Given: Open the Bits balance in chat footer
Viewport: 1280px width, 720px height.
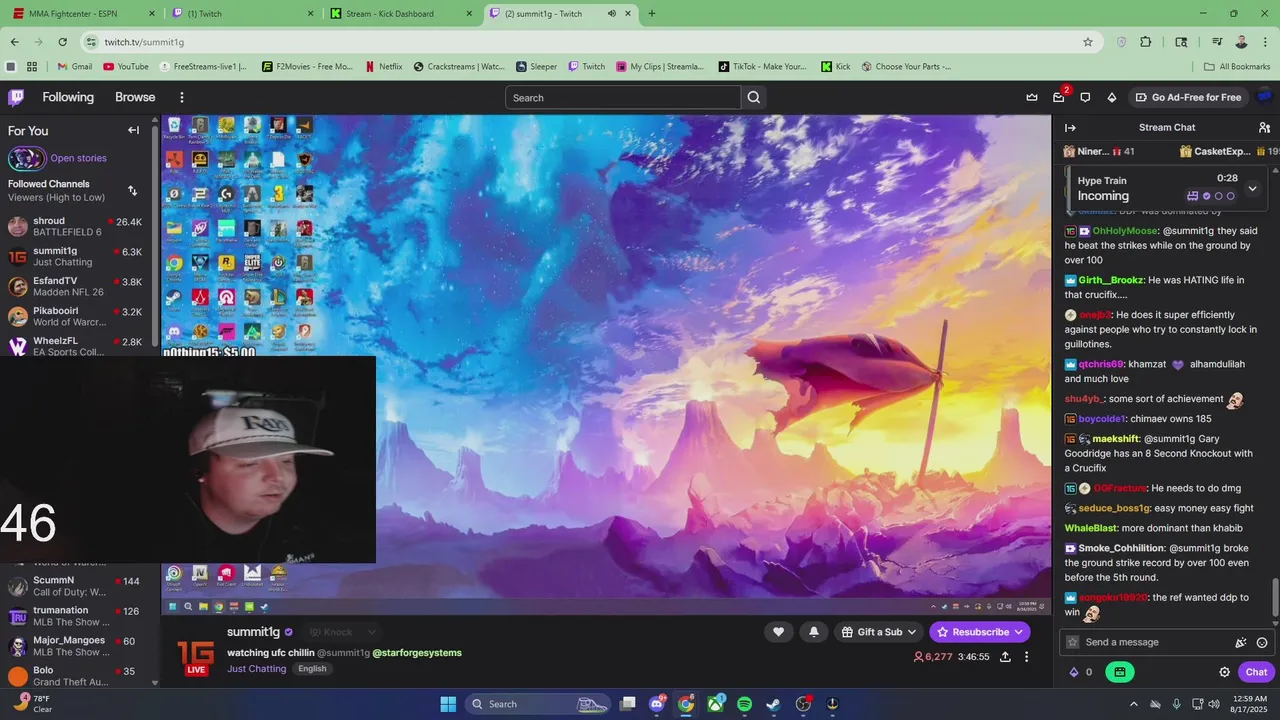Looking at the screenshot, I should [1080, 672].
